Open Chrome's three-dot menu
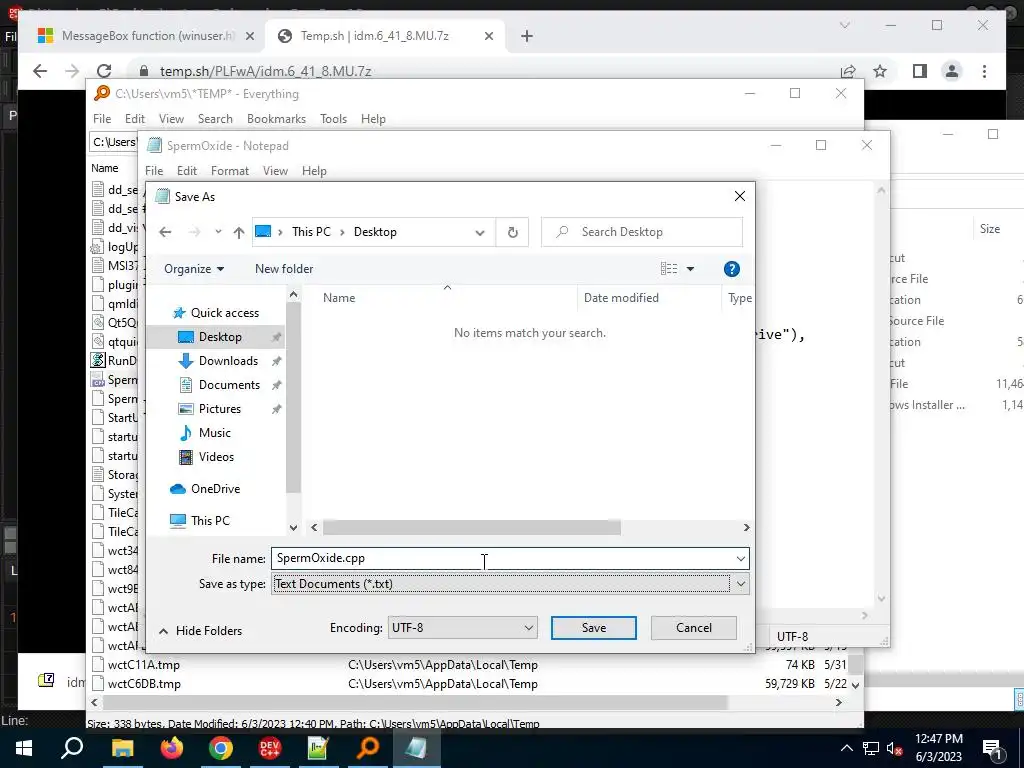 [984, 71]
